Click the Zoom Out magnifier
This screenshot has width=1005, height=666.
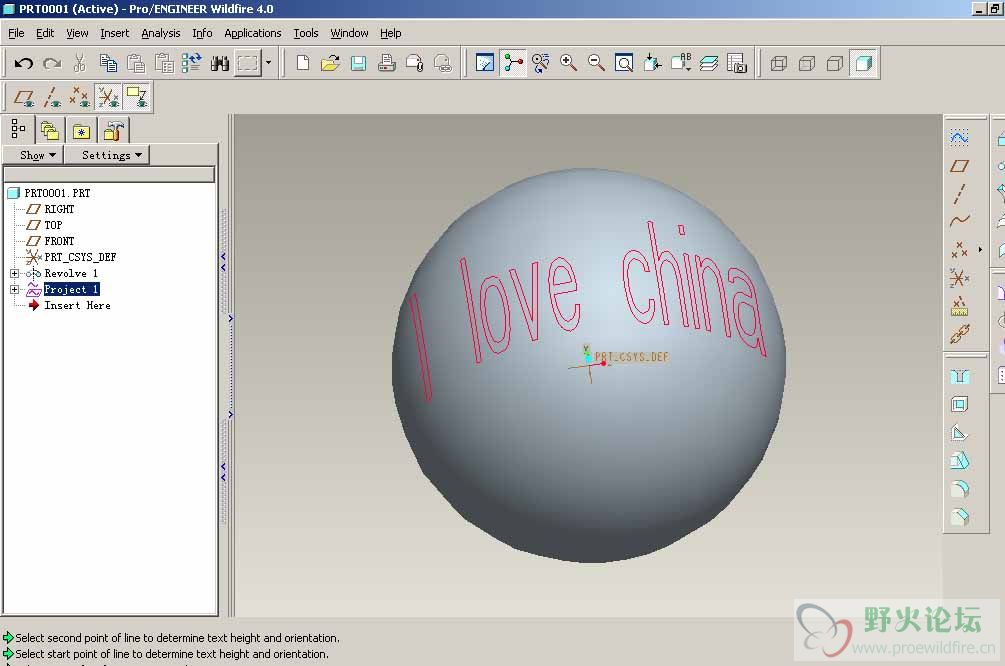coord(596,63)
